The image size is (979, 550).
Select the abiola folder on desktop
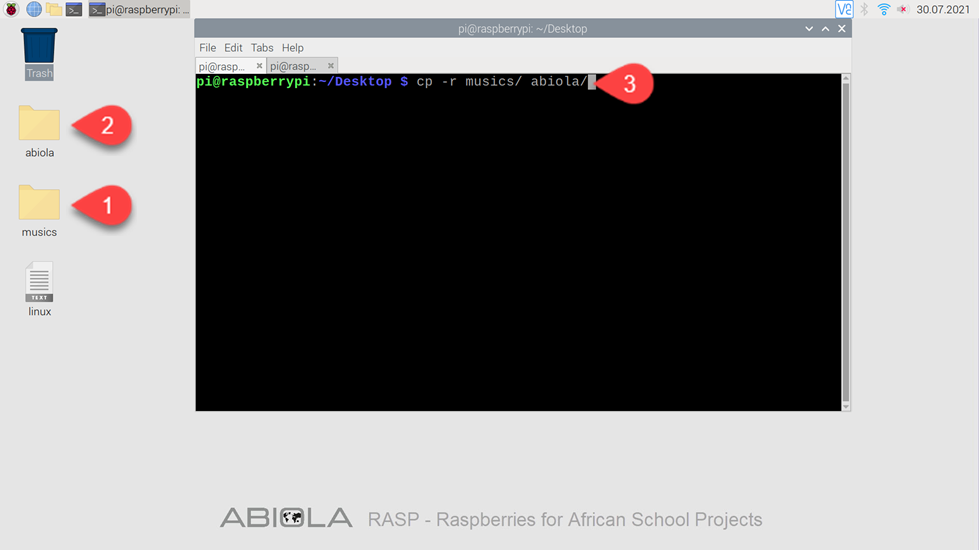click(39, 131)
